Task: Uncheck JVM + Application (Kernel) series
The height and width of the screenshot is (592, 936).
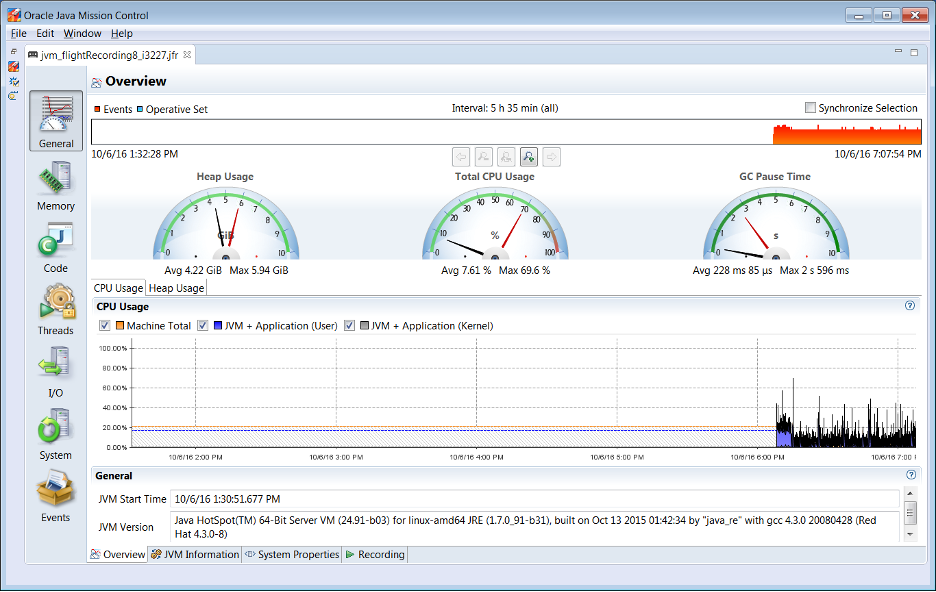Action: [350, 326]
